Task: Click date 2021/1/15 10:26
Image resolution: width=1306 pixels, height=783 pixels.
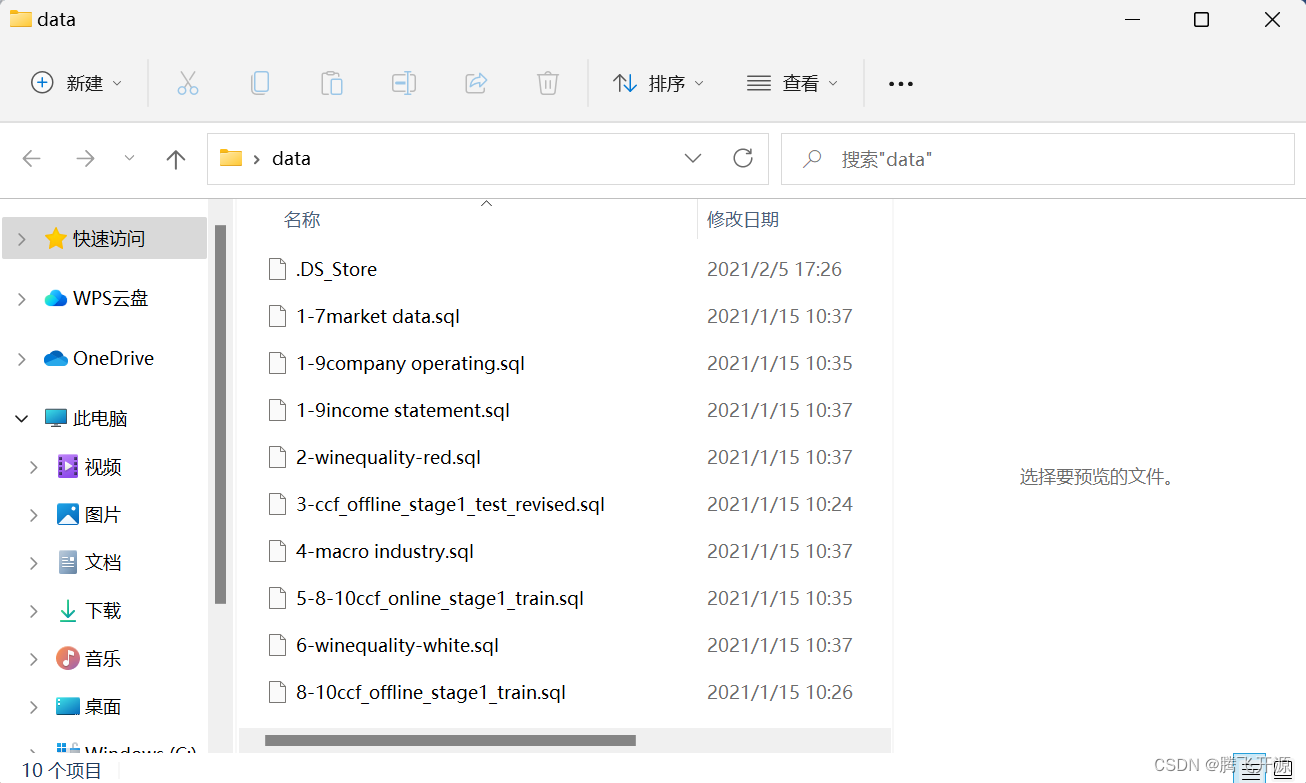Action: [x=780, y=692]
